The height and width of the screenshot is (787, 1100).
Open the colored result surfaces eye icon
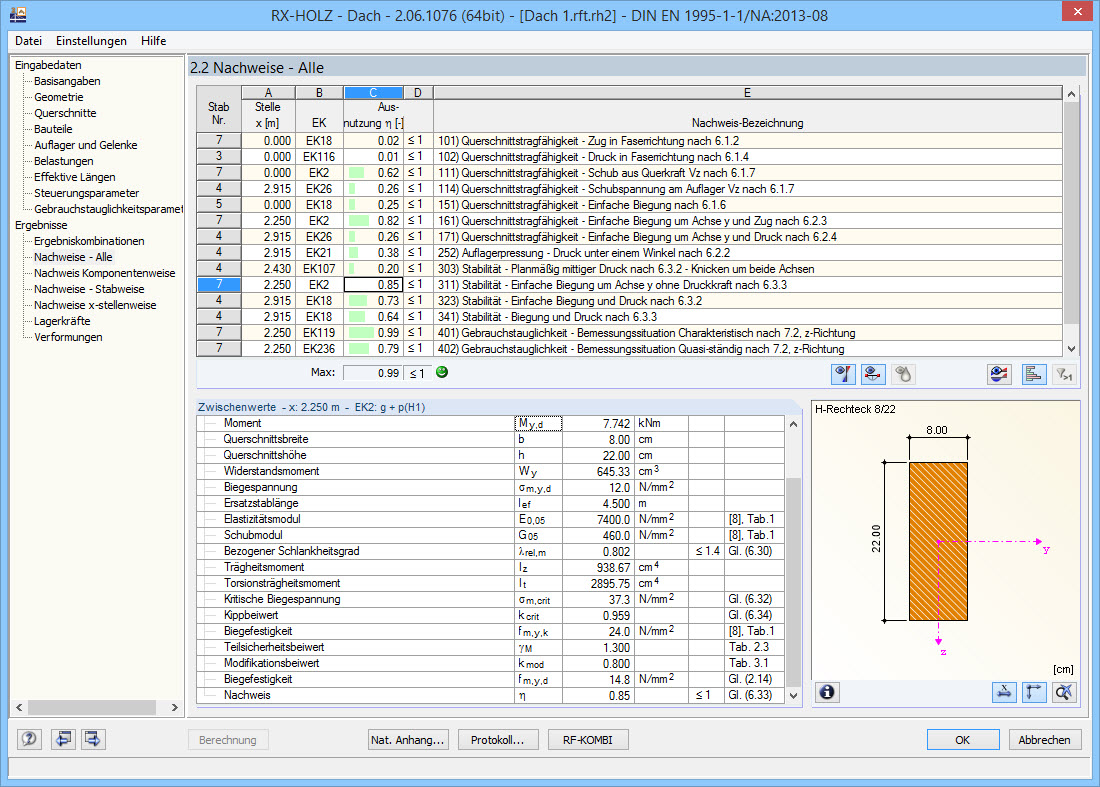[x=999, y=374]
